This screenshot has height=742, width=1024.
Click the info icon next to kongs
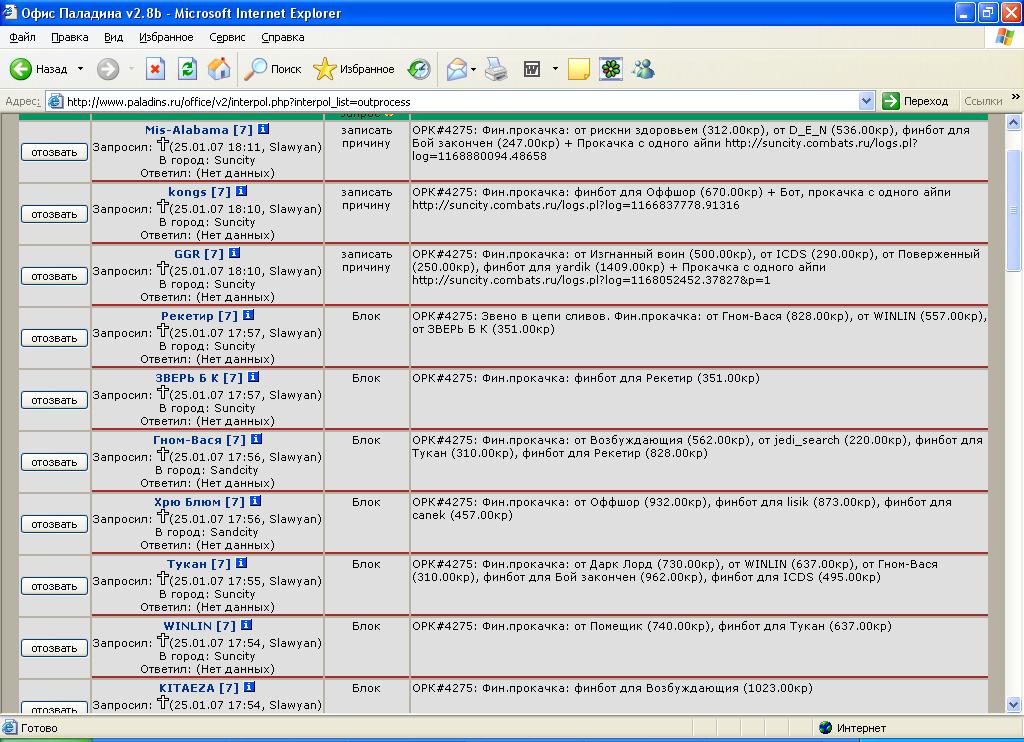[x=241, y=191]
